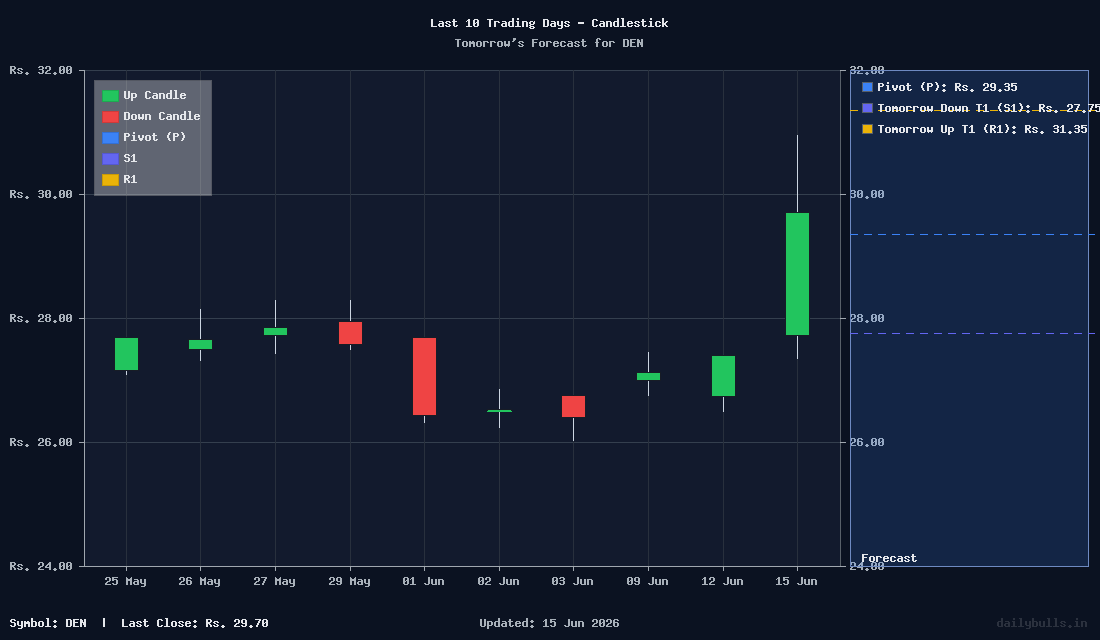Screen dimensions: 1100x640
Task: Click the green Up Candle legend swatch
Action: coord(110,95)
